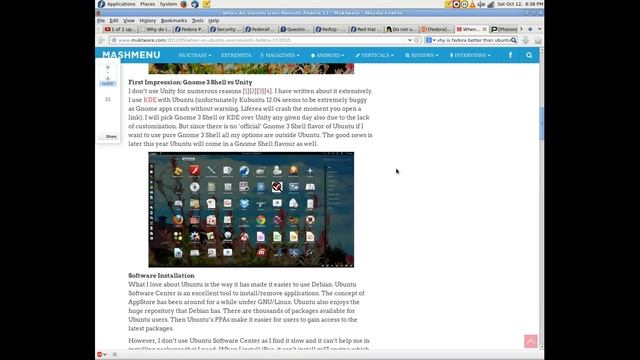The width and height of the screenshot is (640, 360).
Task: Open the File menu in Firefox
Action: click(x=101, y=20)
